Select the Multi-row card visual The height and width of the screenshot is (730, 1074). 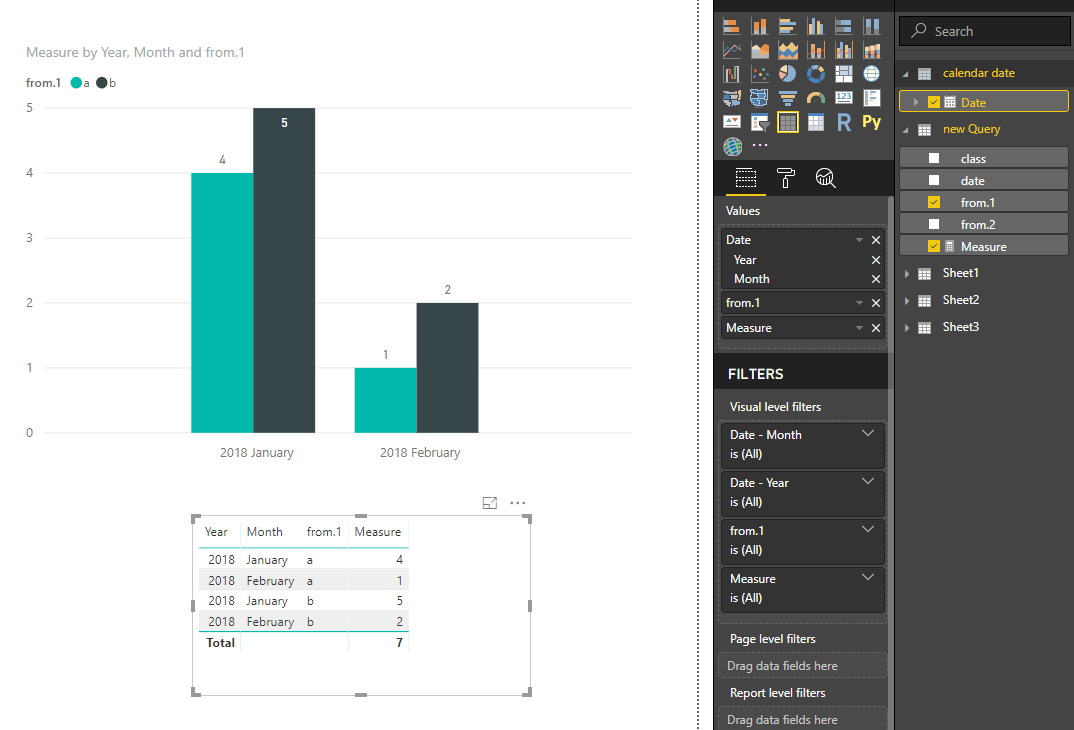(x=872, y=98)
